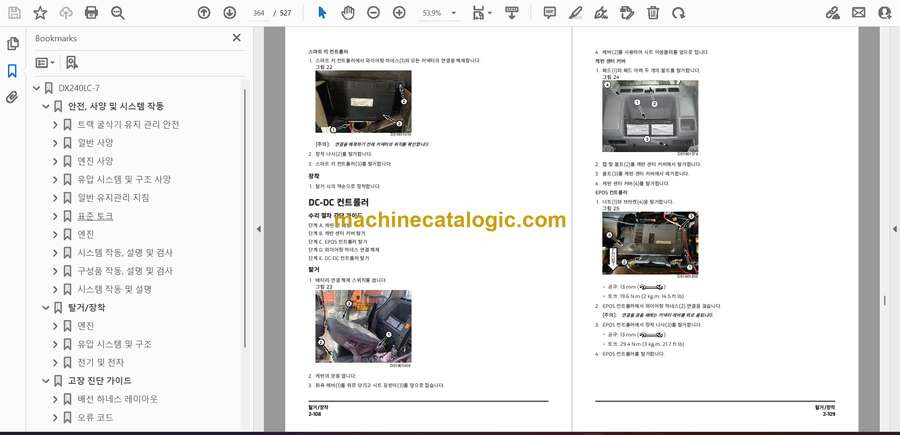Expand the 유압 시스템 및 구조 사양 bookmark
The width and height of the screenshot is (900, 435).
(x=55, y=180)
